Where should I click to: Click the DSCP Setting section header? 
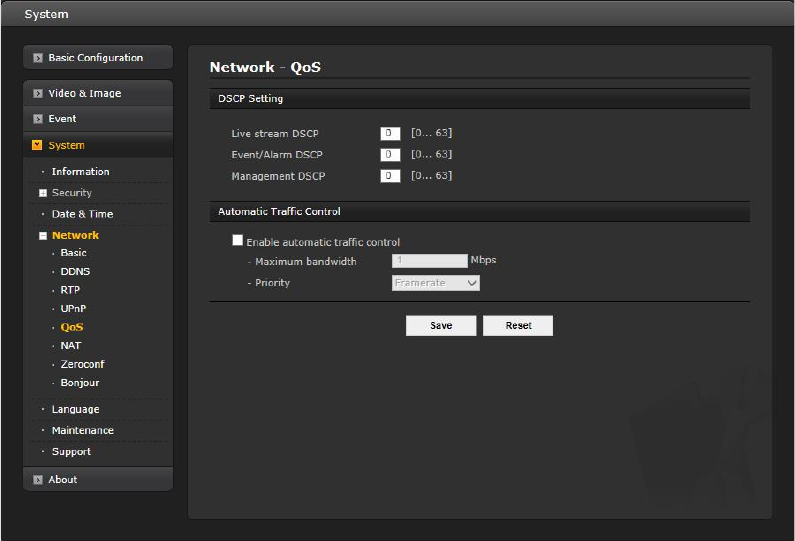pyautogui.click(x=480, y=99)
